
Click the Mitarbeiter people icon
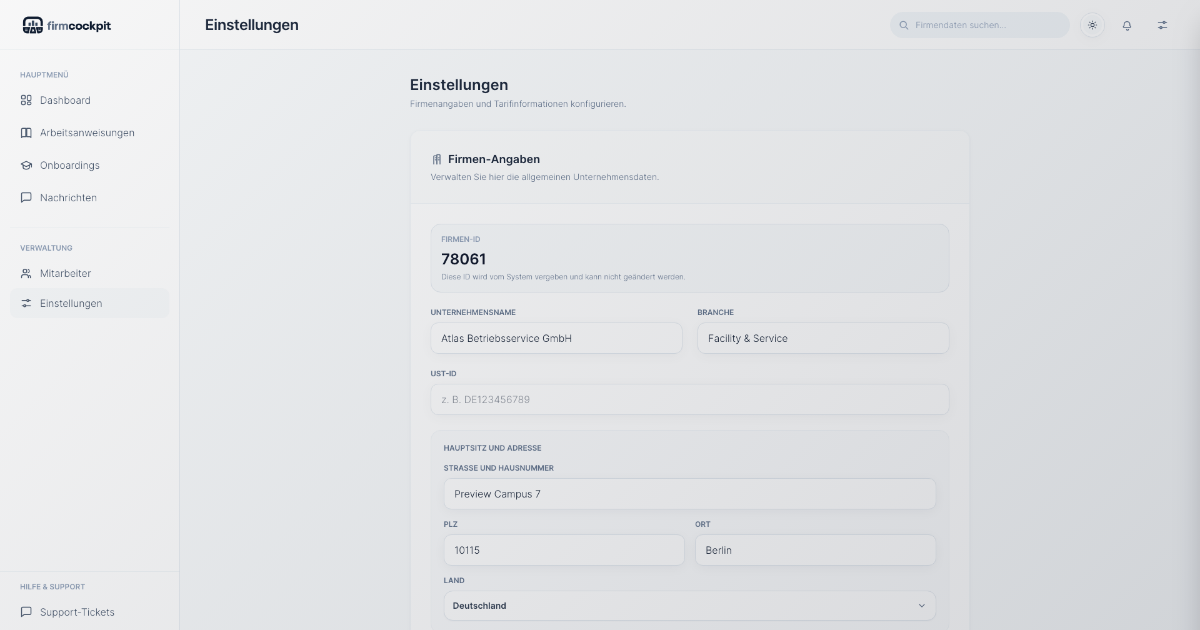tap(27, 273)
